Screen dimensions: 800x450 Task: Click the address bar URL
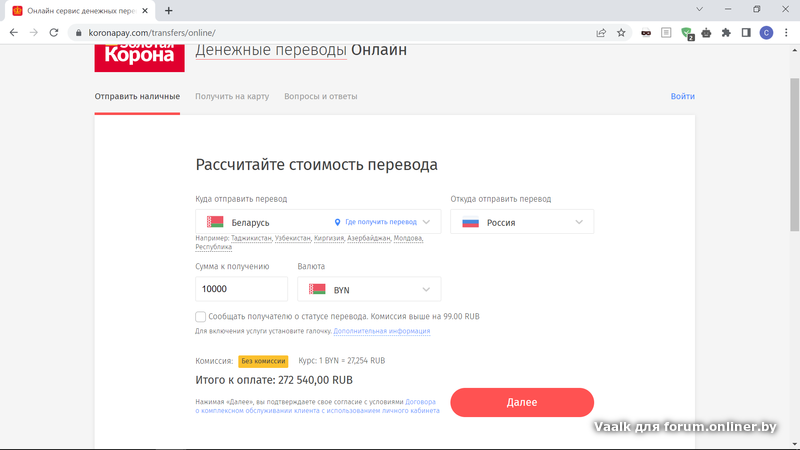[x=152, y=33]
